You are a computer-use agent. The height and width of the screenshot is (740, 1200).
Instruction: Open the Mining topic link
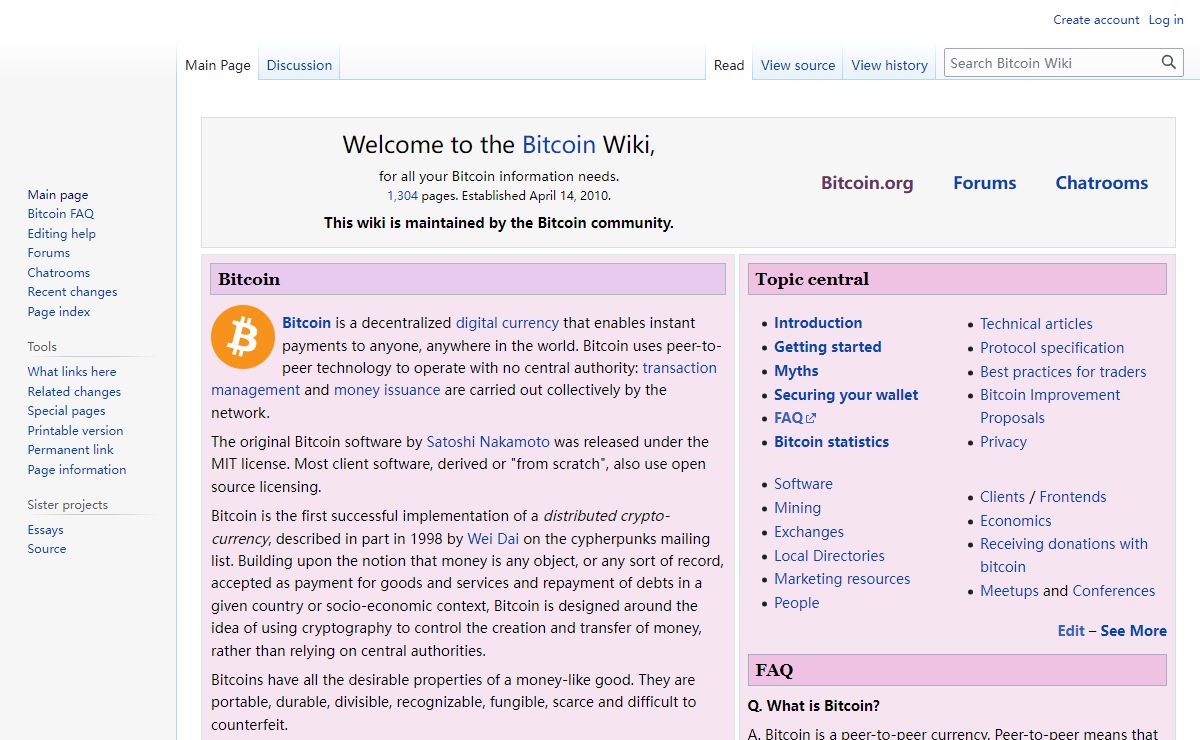coord(797,508)
